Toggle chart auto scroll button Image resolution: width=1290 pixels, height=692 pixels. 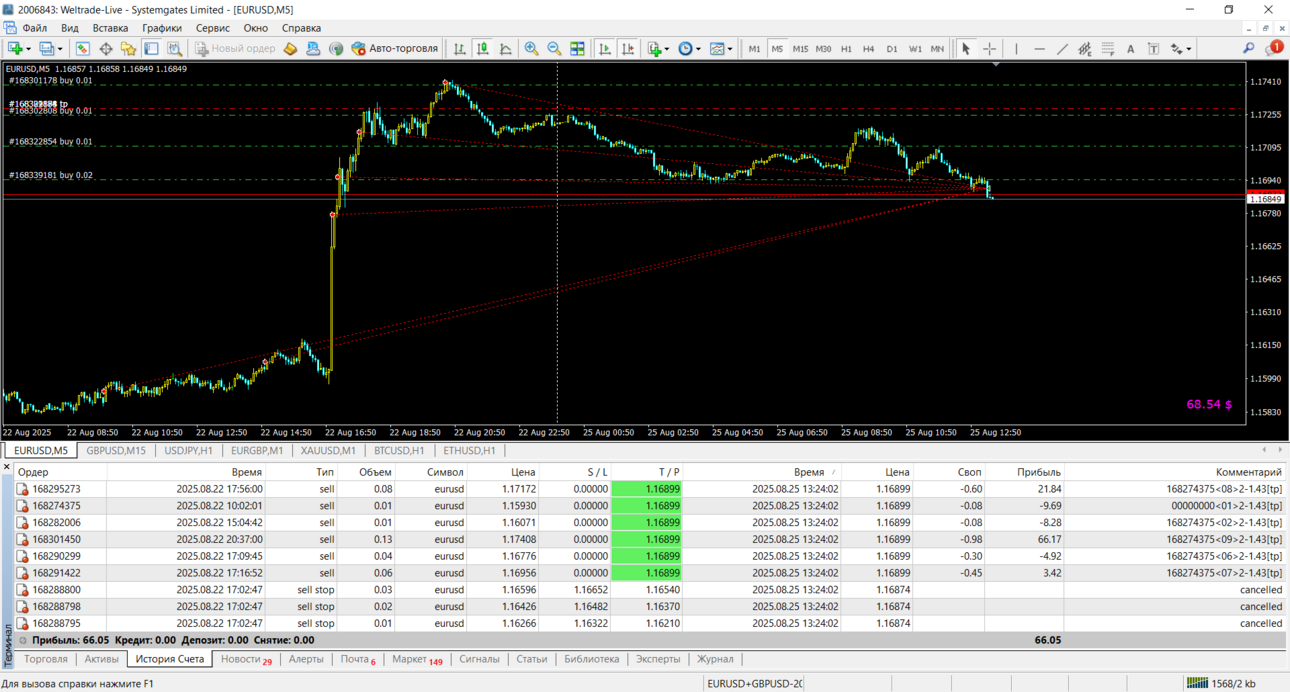[605, 48]
